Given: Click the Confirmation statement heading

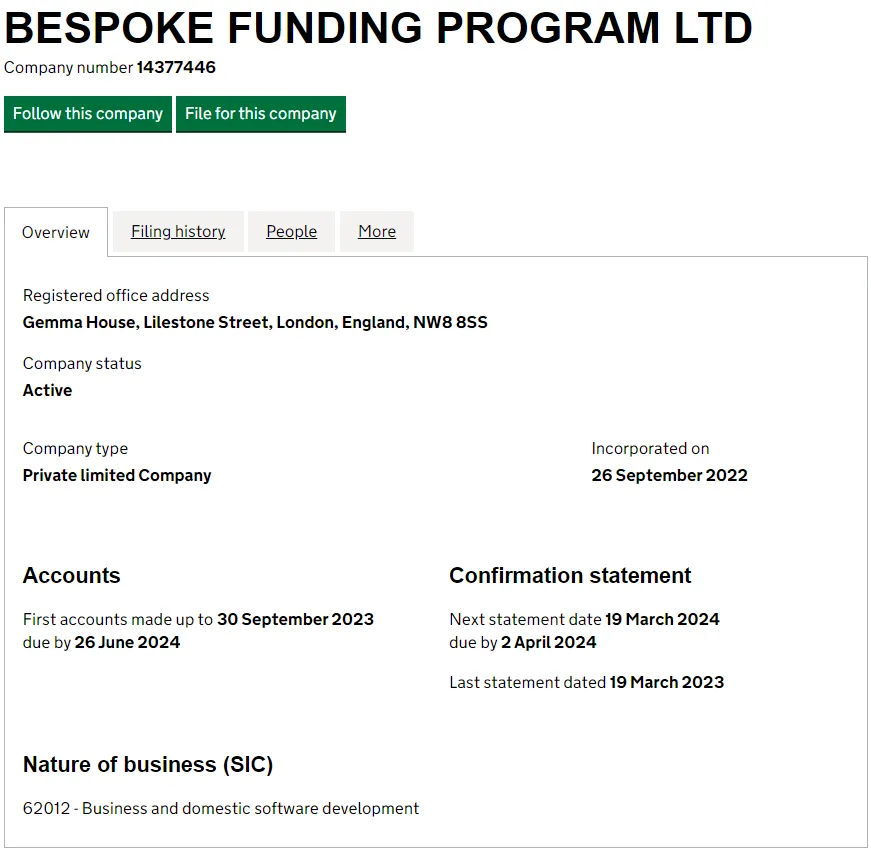Looking at the screenshot, I should click(570, 576).
